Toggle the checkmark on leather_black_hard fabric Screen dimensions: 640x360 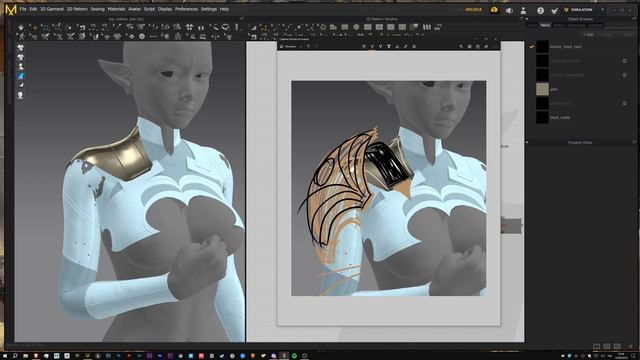click(531, 47)
